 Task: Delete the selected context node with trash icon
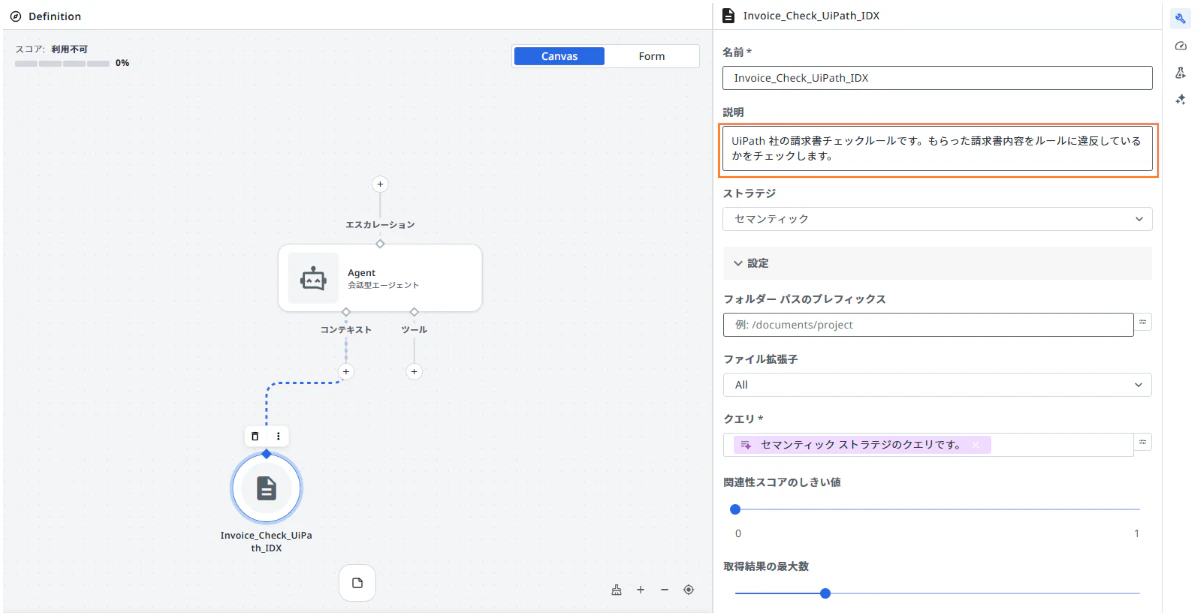[255, 436]
